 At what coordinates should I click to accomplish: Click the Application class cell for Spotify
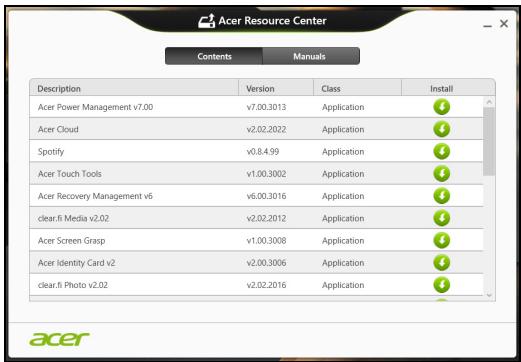(343, 152)
